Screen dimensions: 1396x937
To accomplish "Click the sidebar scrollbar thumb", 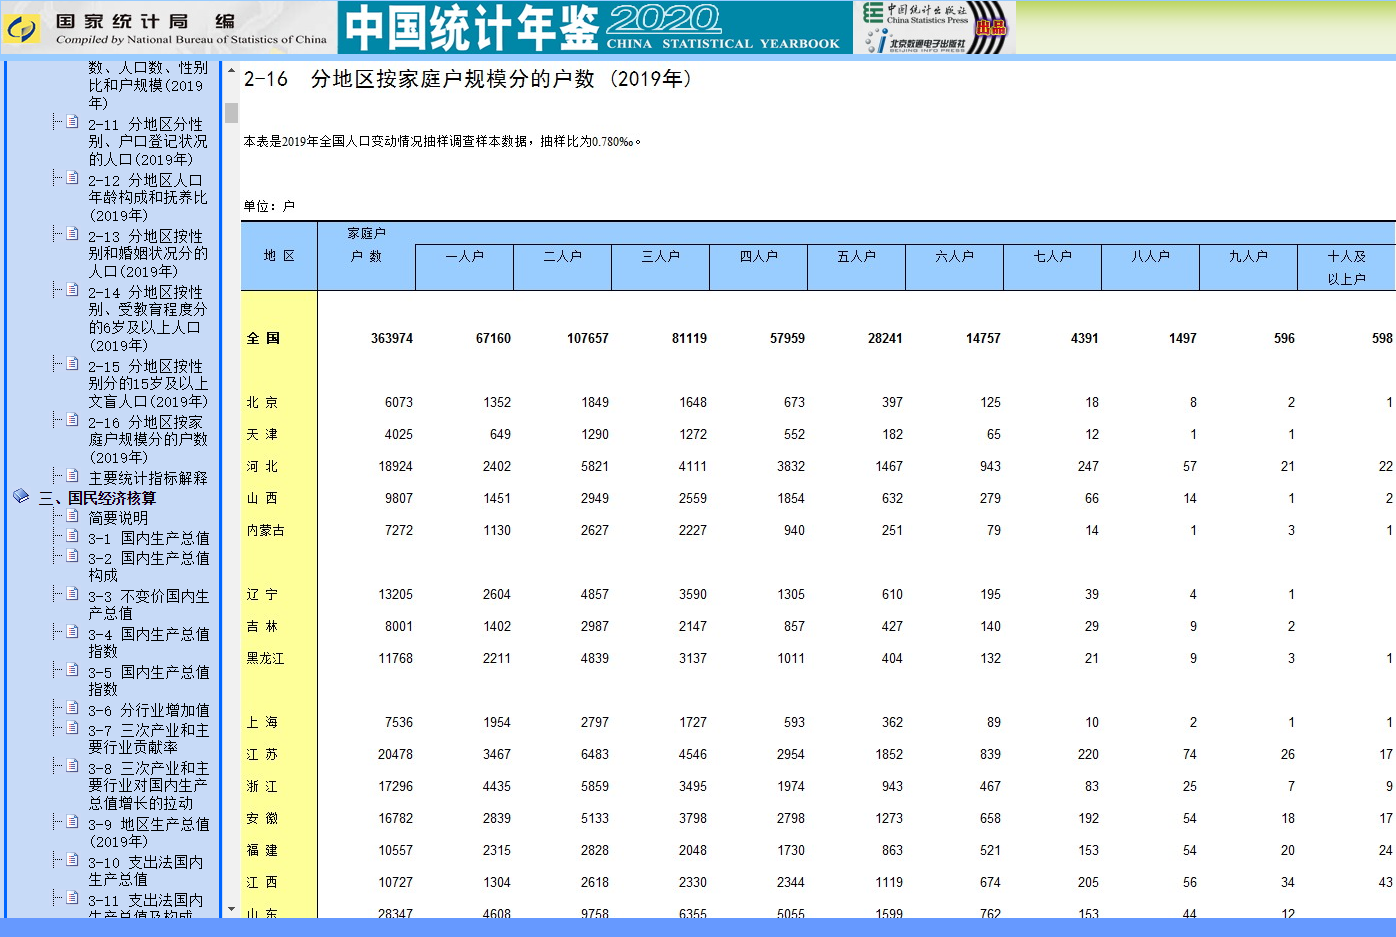I will click(x=231, y=112).
